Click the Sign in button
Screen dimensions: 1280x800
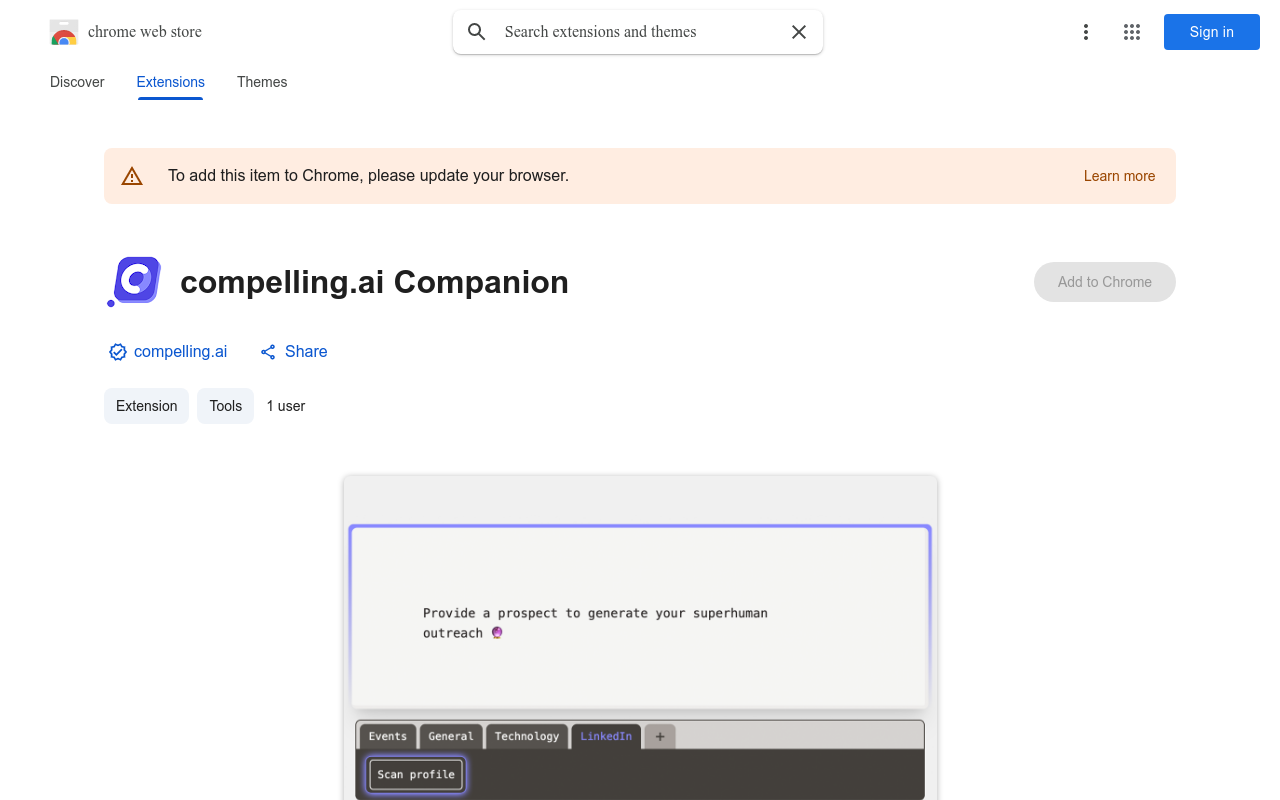[1212, 32]
